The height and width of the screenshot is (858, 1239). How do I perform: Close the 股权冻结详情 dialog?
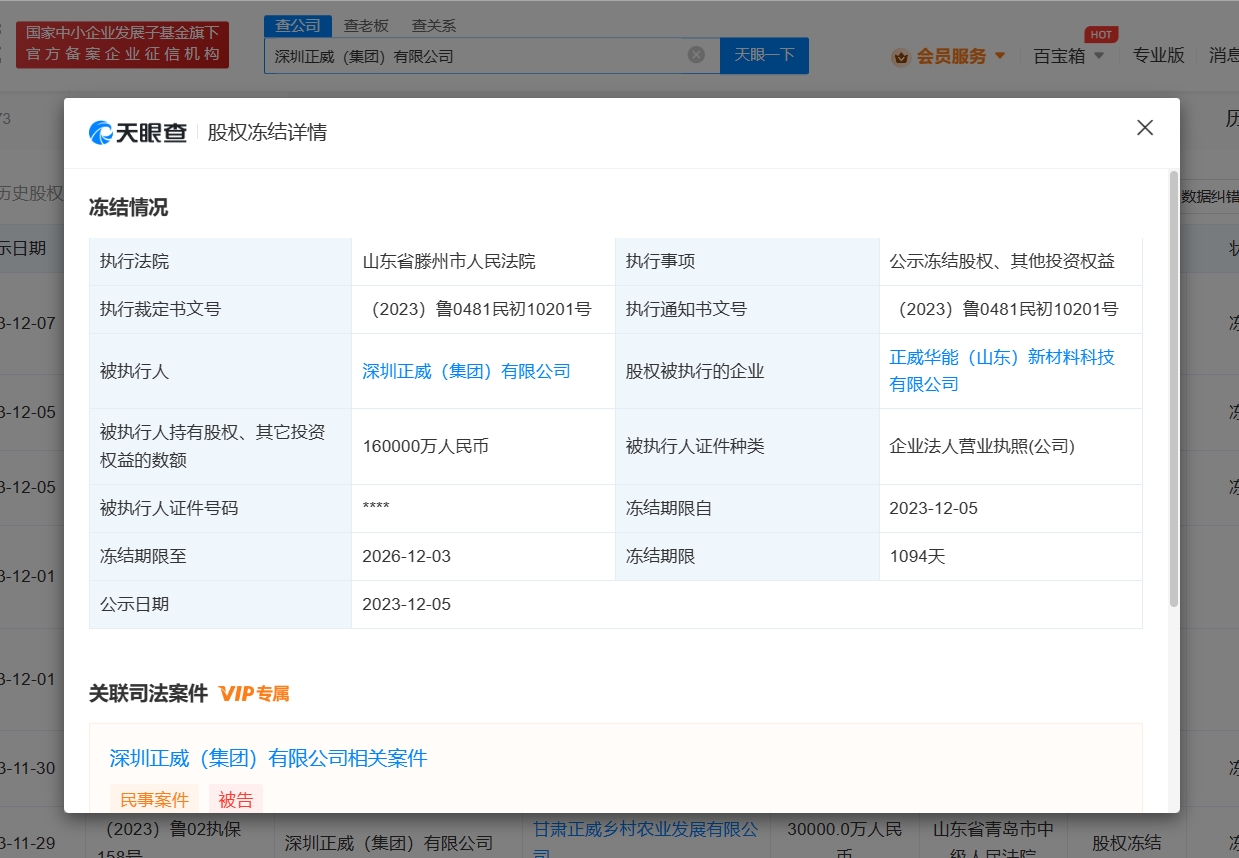coord(1145,128)
